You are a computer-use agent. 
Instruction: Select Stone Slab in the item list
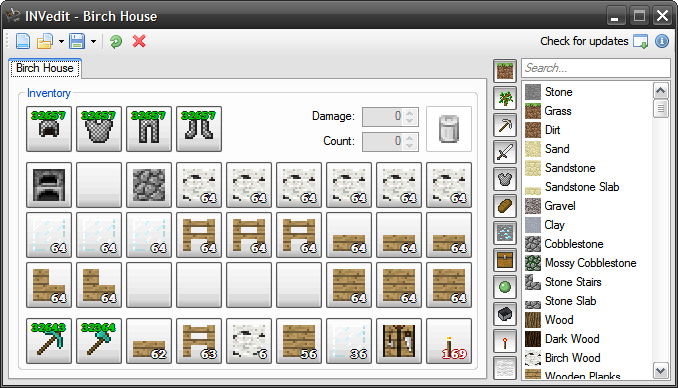click(588, 301)
